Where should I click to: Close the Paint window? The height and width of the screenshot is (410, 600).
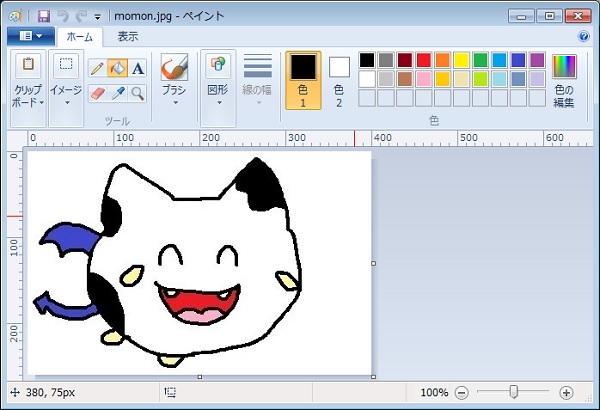578,16
